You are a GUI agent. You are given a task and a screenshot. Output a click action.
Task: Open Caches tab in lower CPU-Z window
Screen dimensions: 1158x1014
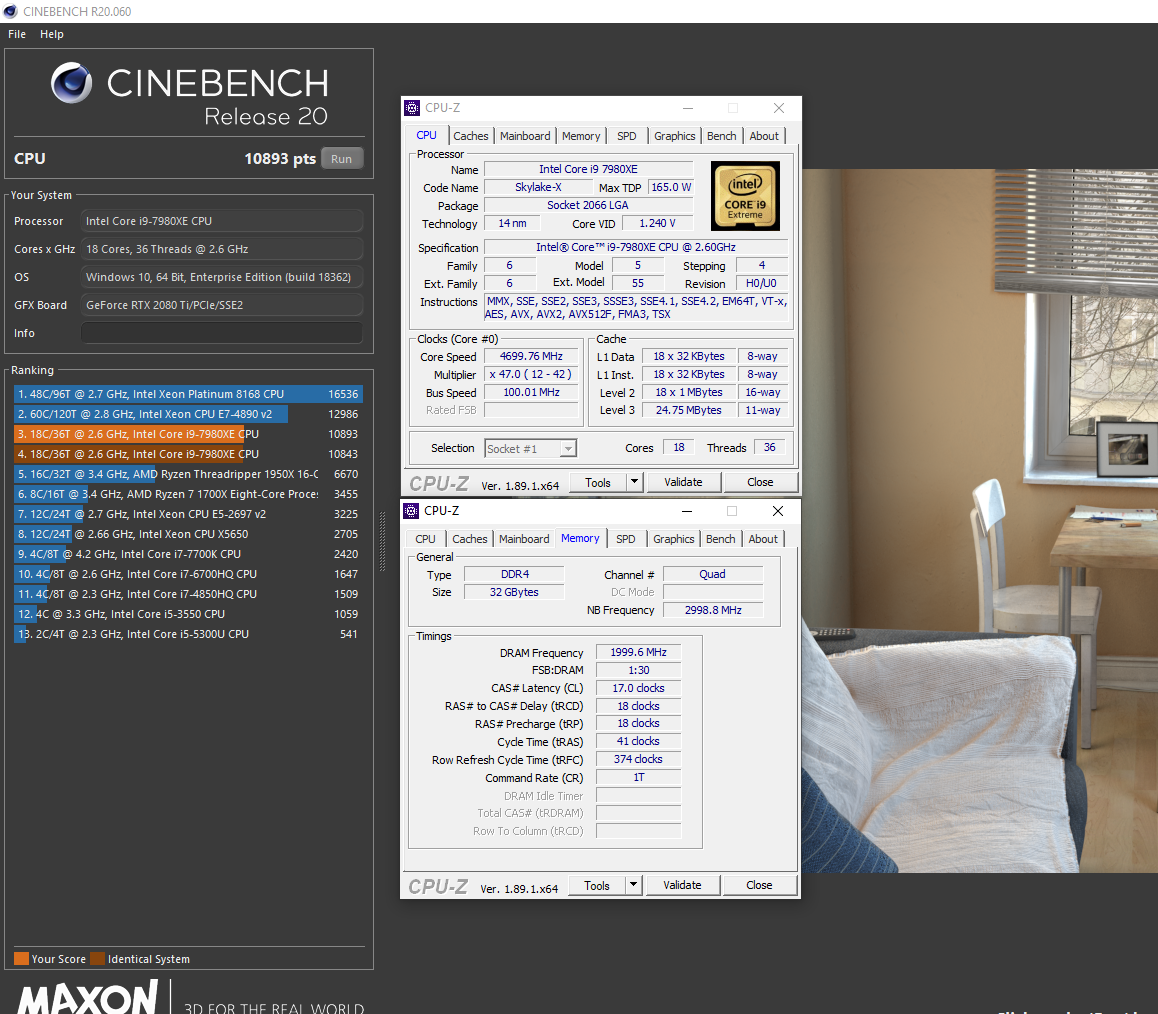click(470, 539)
